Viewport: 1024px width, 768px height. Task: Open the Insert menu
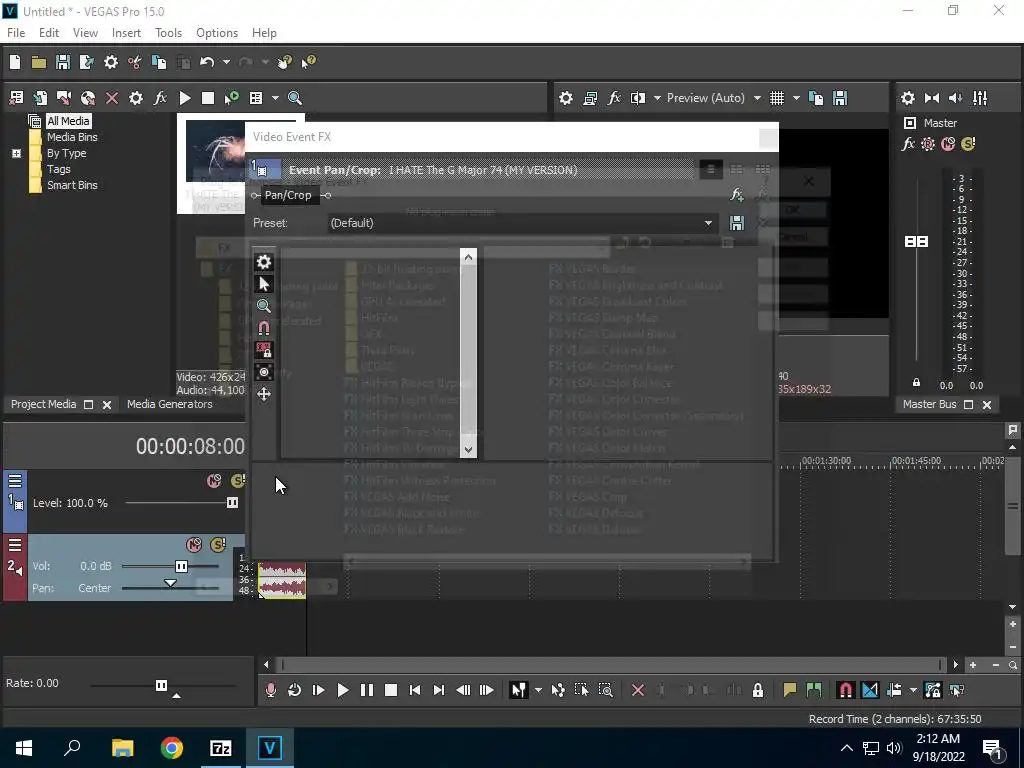coord(126,33)
